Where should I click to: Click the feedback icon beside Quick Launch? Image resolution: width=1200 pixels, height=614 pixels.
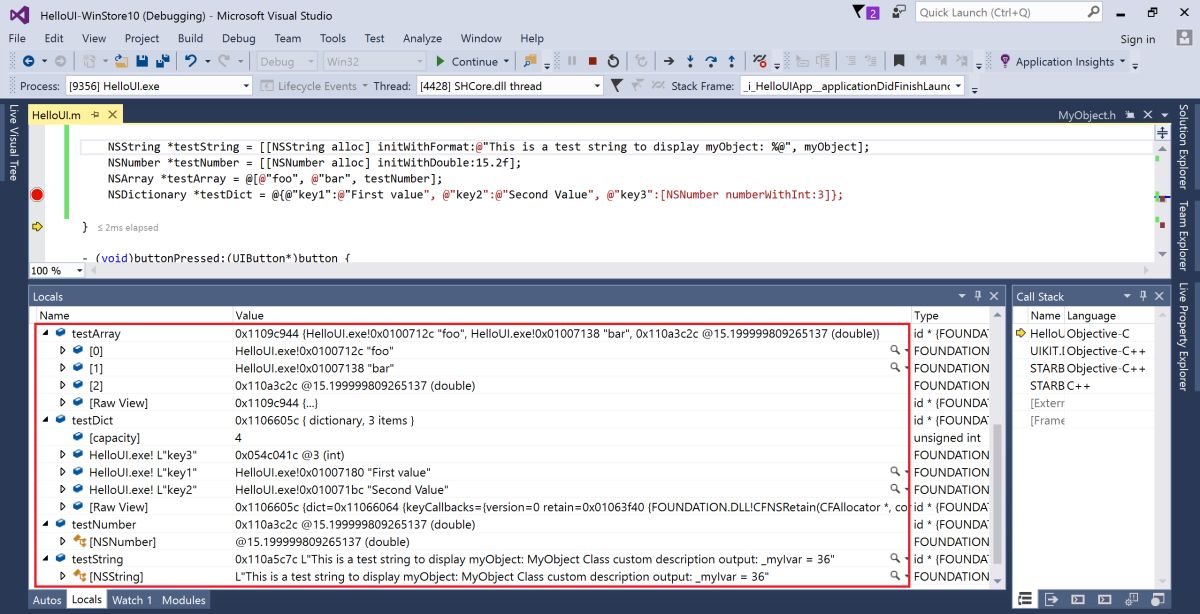click(900, 12)
